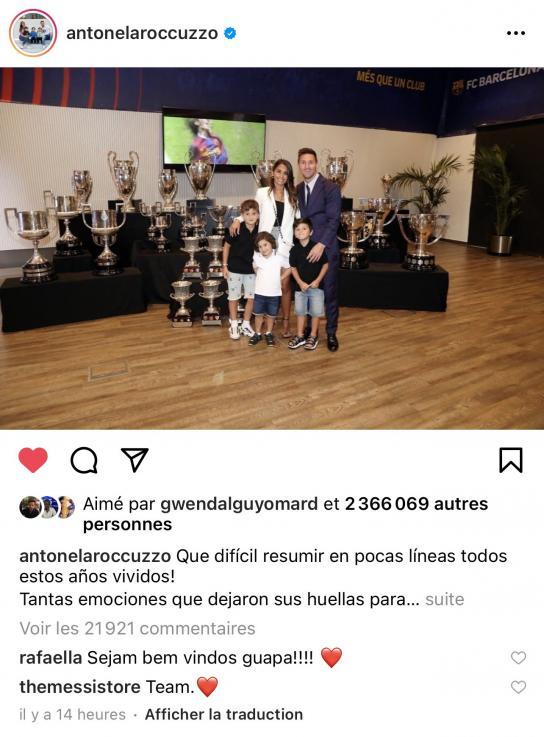Screen dimensions: 544x737
Task: Open gwendalguyomard's profile from likes
Action: coord(239,504)
